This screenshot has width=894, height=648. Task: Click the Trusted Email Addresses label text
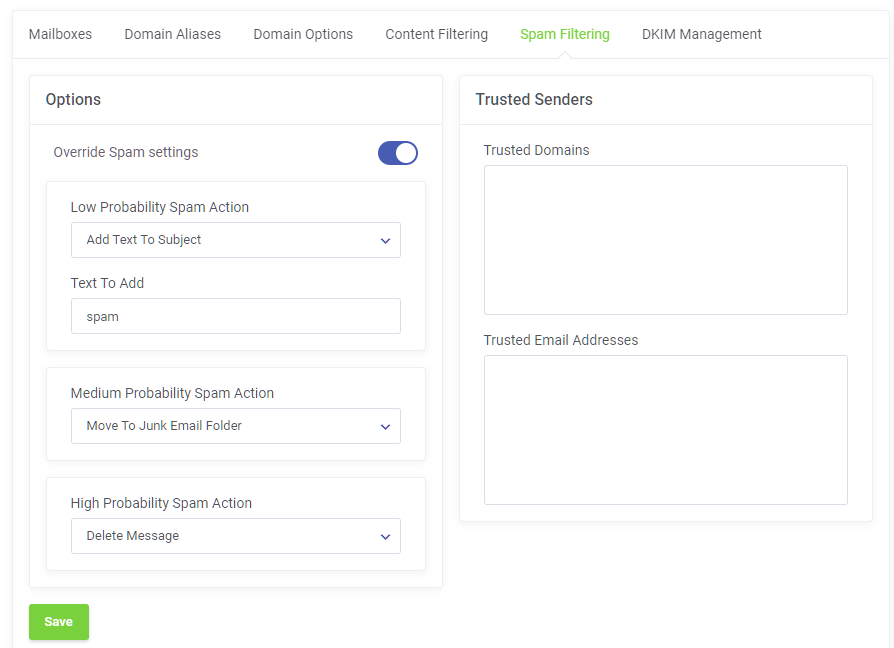click(560, 340)
